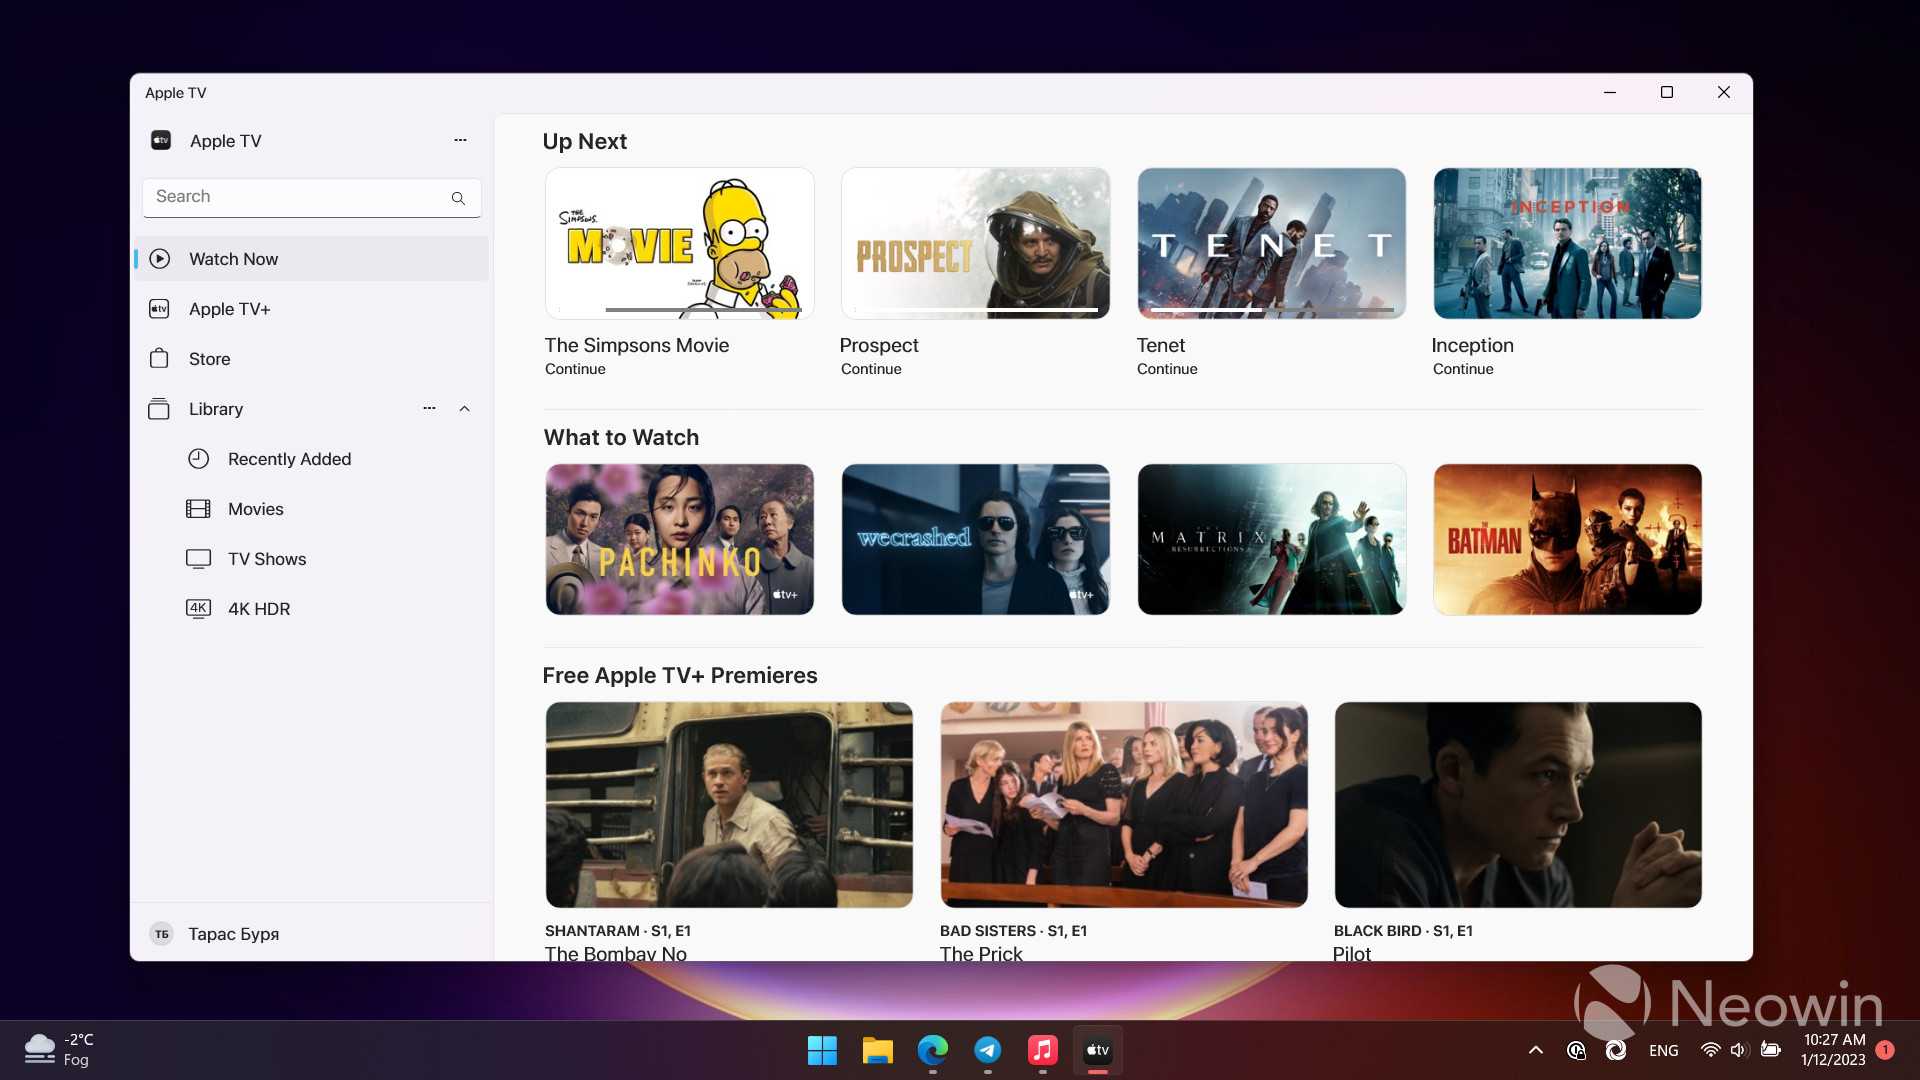This screenshot has height=1080, width=1920.
Task: Open Telegram from the taskbar
Action: coord(988,1050)
